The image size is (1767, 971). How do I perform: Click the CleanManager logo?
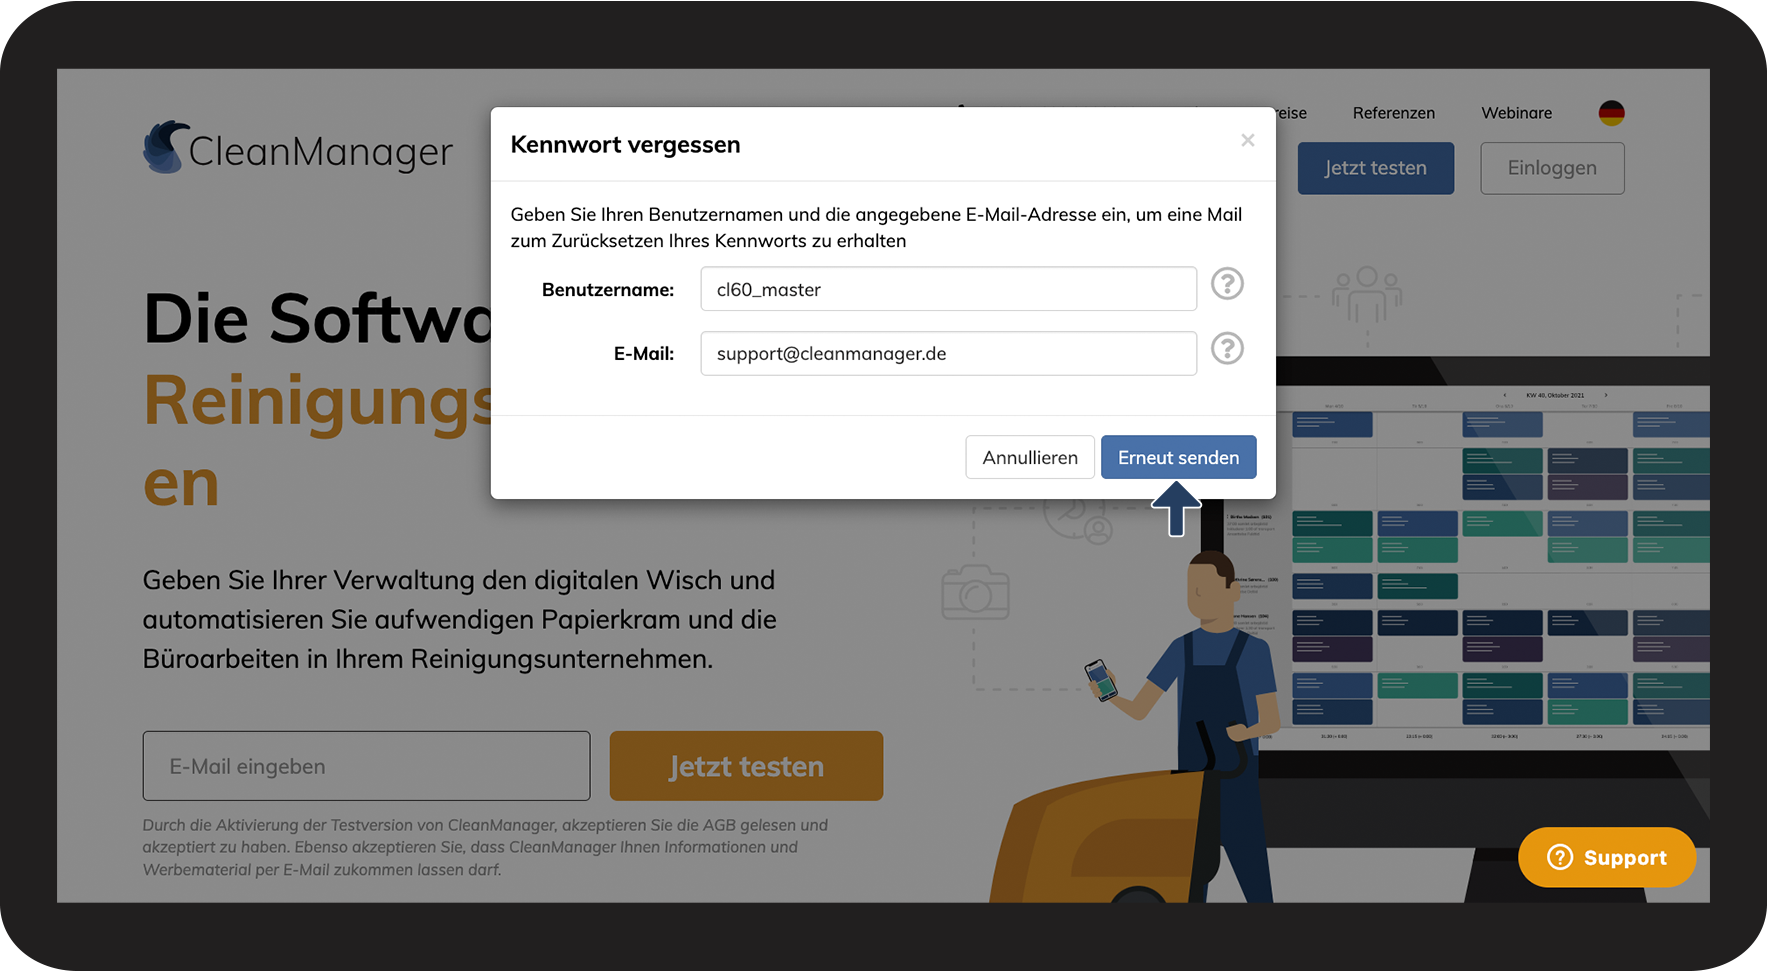(x=298, y=148)
